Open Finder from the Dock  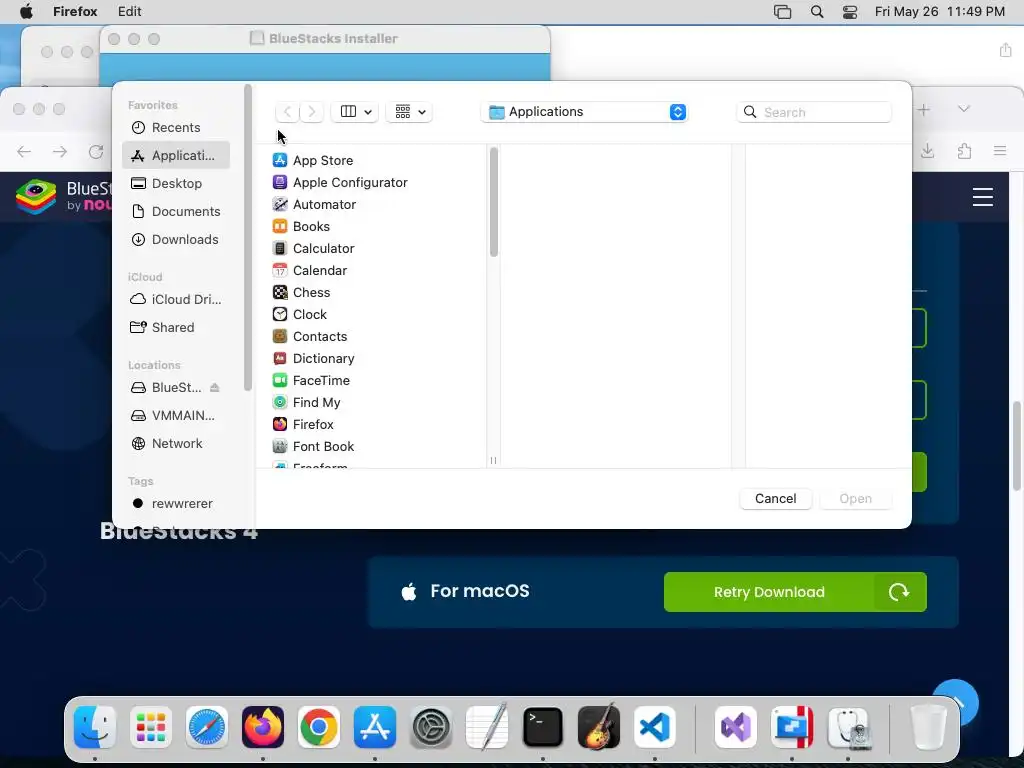[95, 727]
